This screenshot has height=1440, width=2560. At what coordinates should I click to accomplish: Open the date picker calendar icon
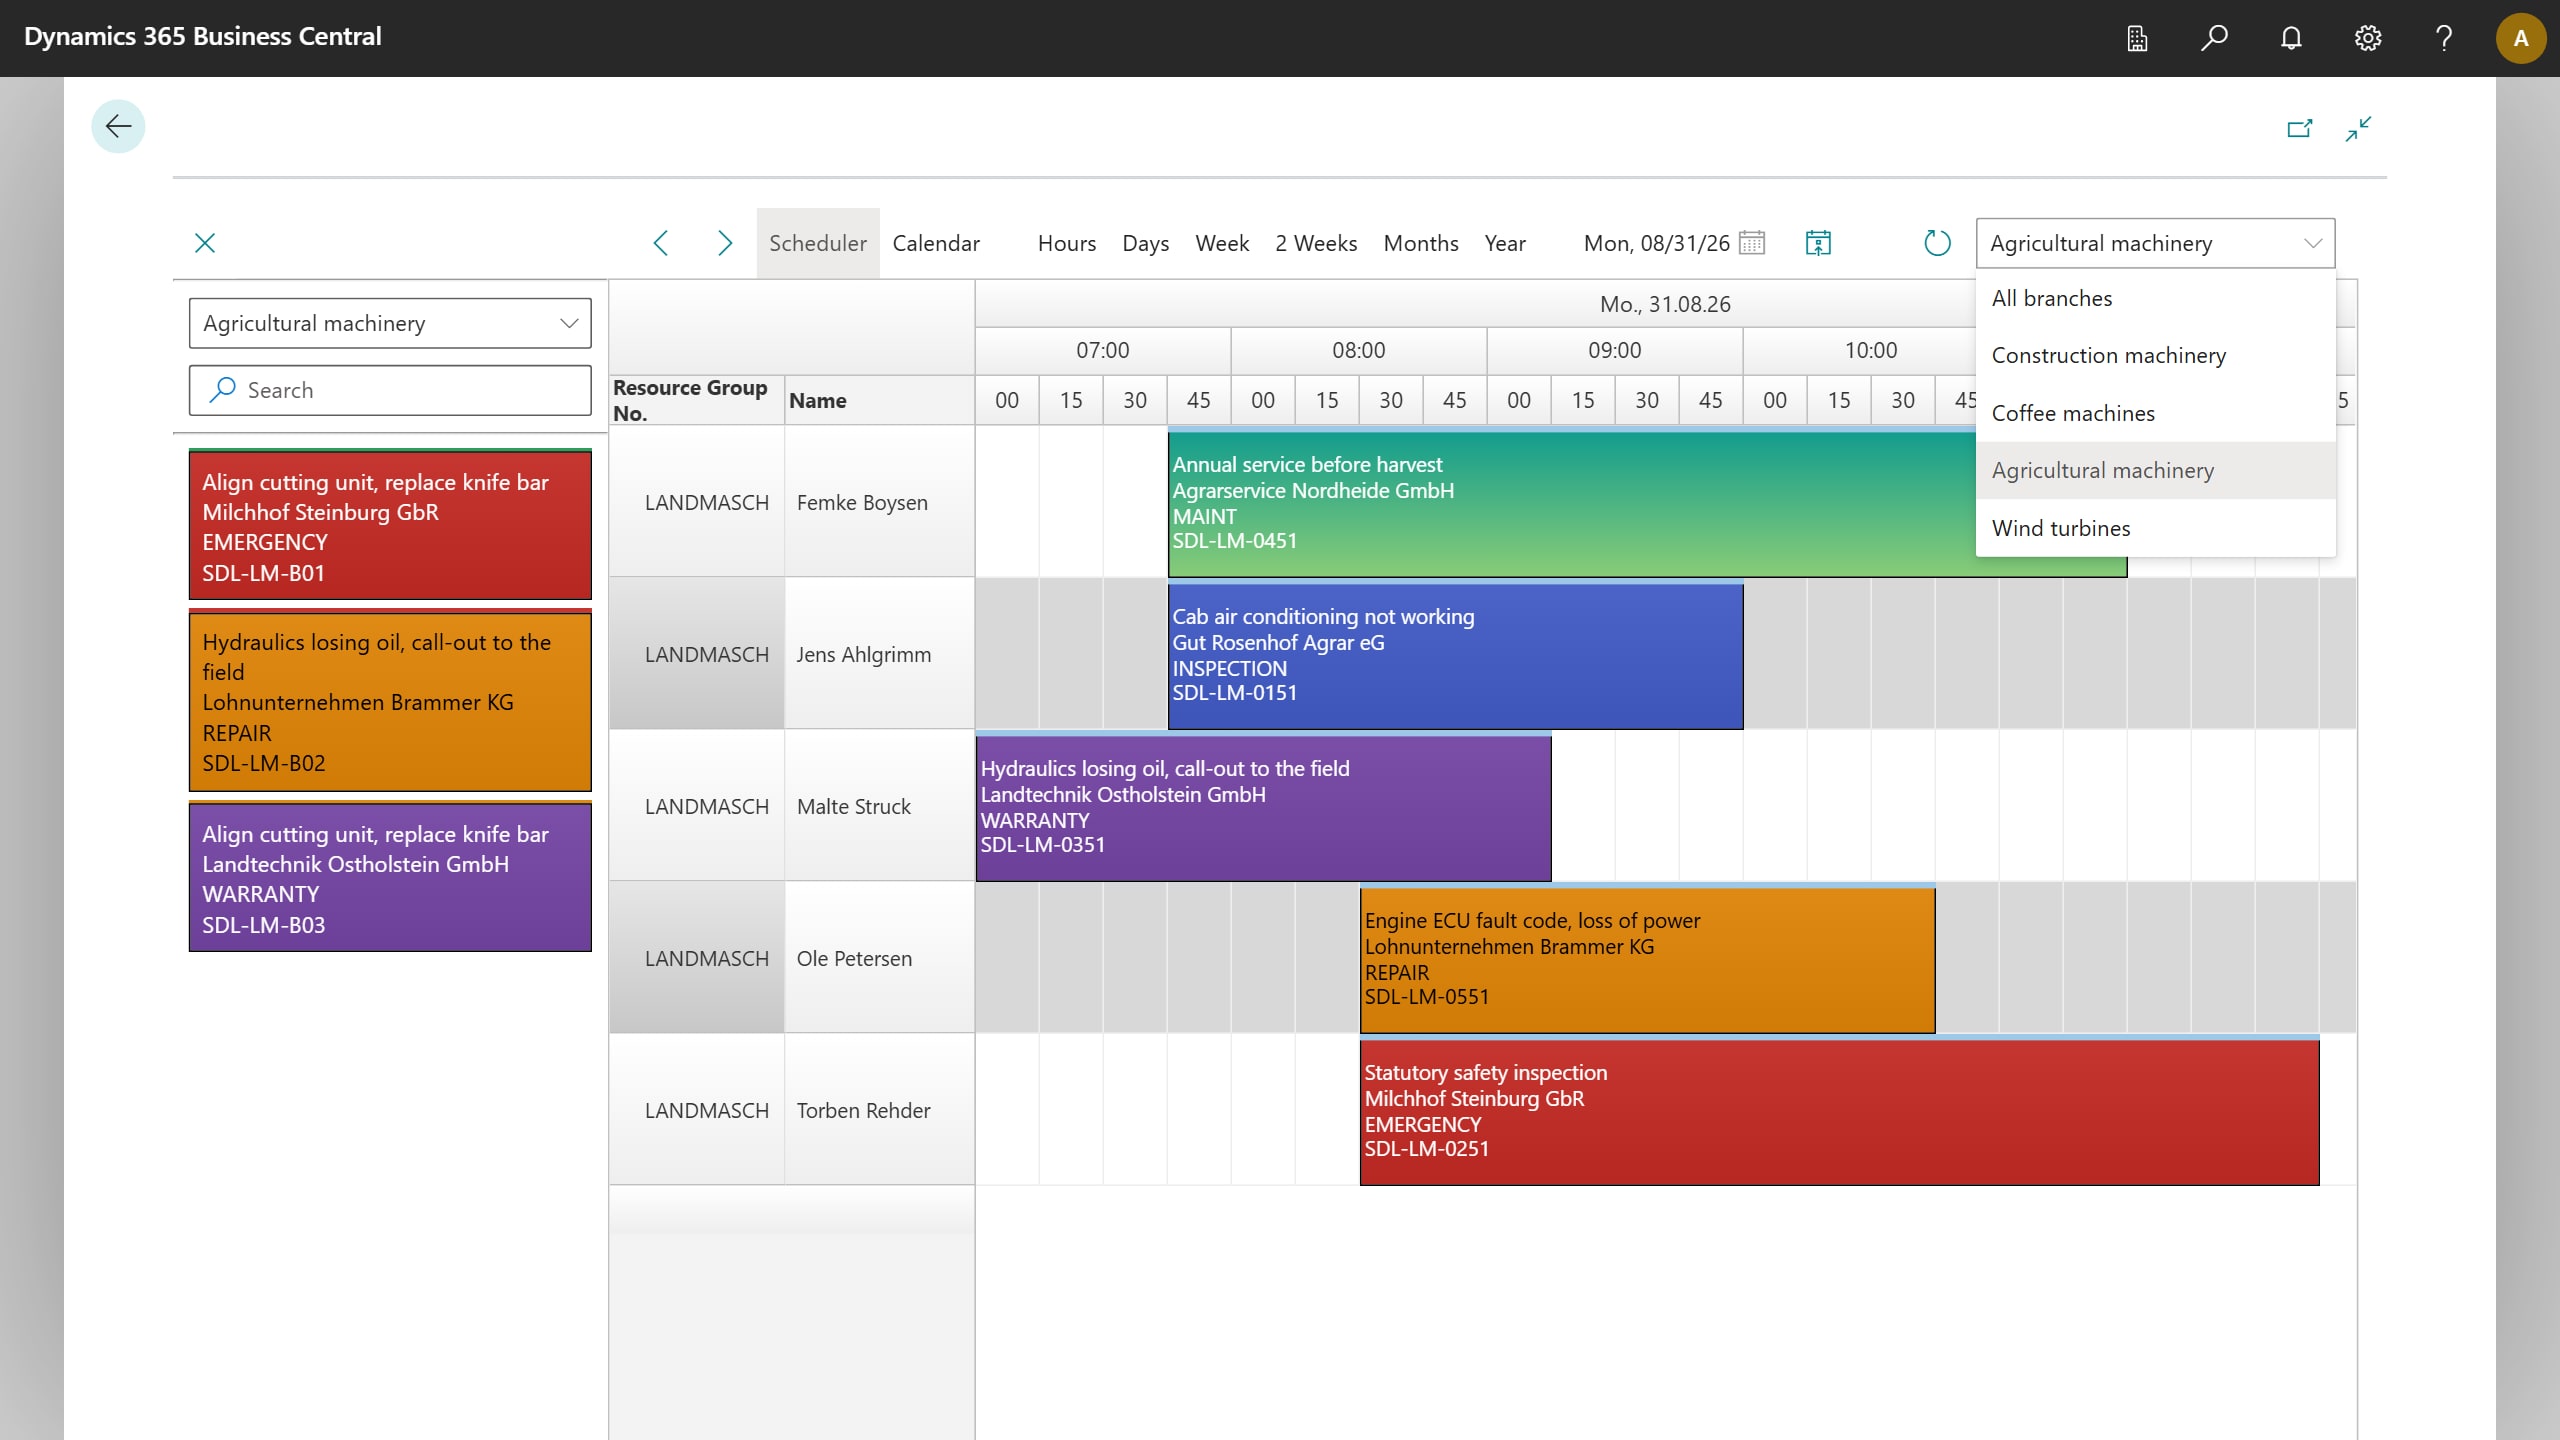click(1752, 243)
